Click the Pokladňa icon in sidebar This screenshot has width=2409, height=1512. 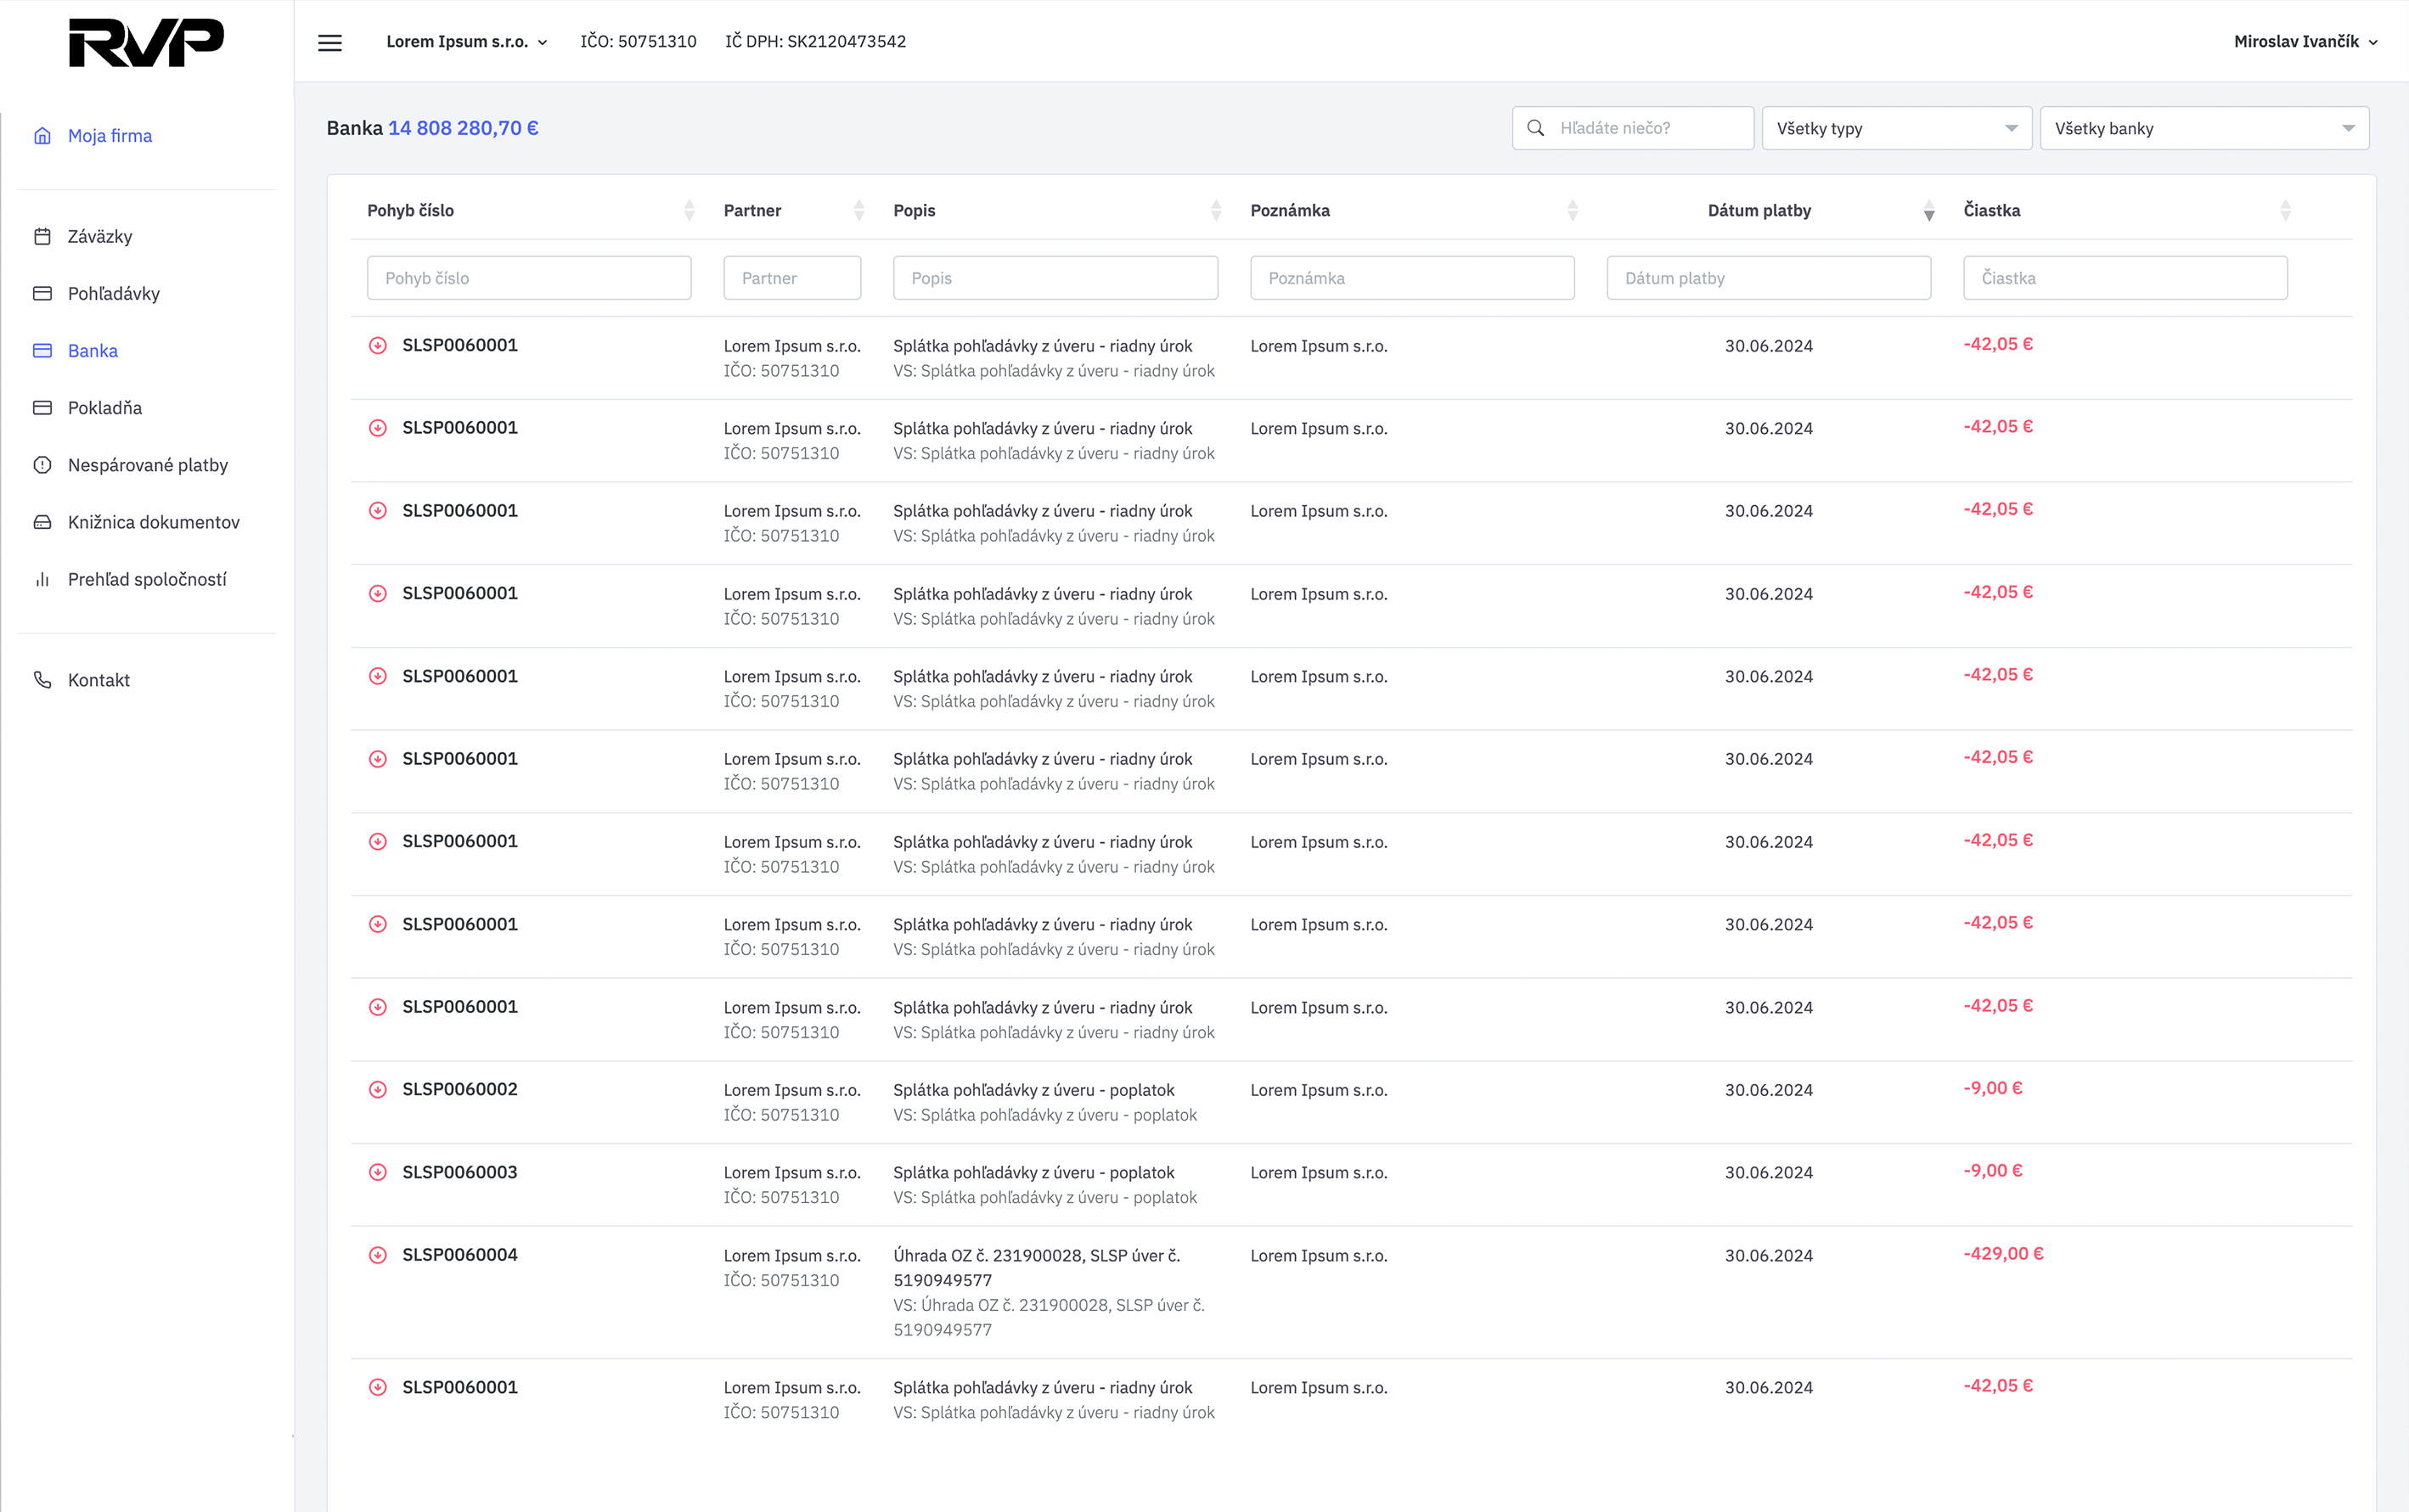pyautogui.click(x=42, y=408)
